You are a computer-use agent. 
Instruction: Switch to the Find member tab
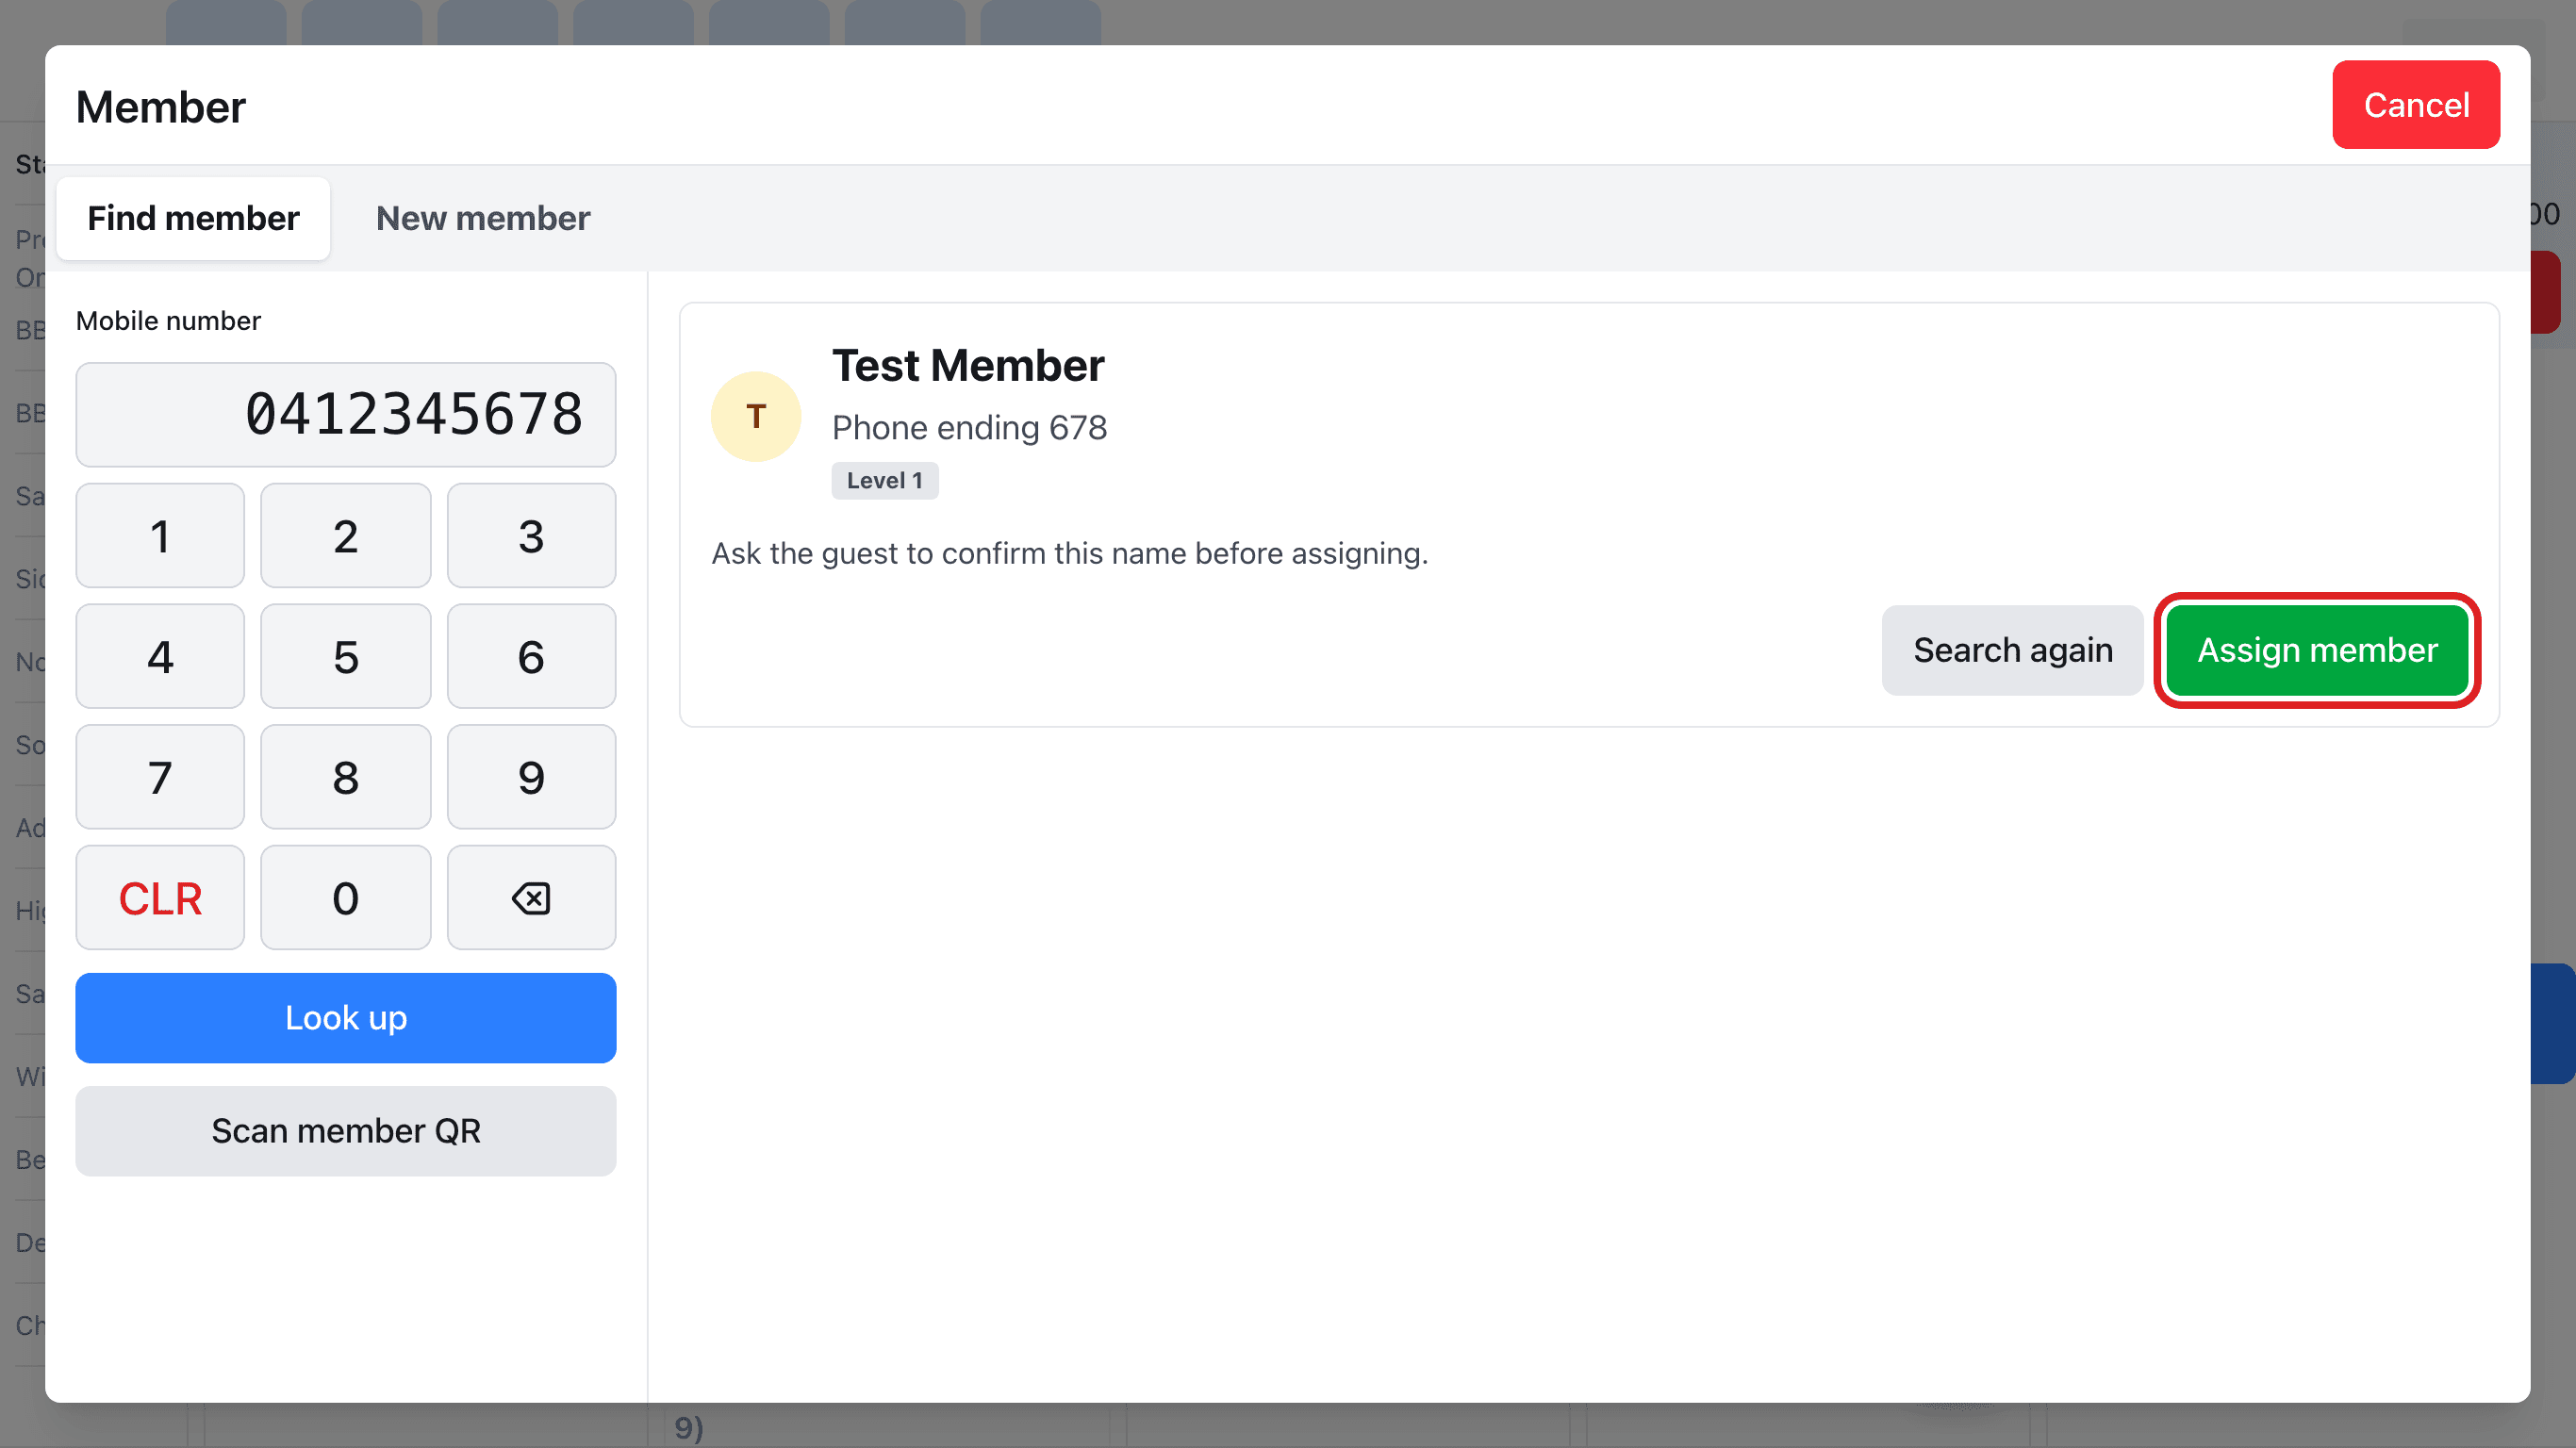tap(193, 218)
